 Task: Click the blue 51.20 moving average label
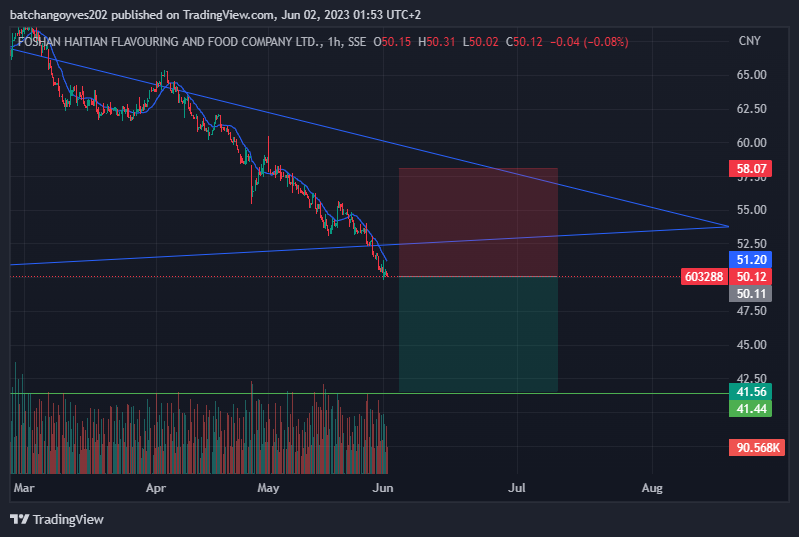[751, 260]
